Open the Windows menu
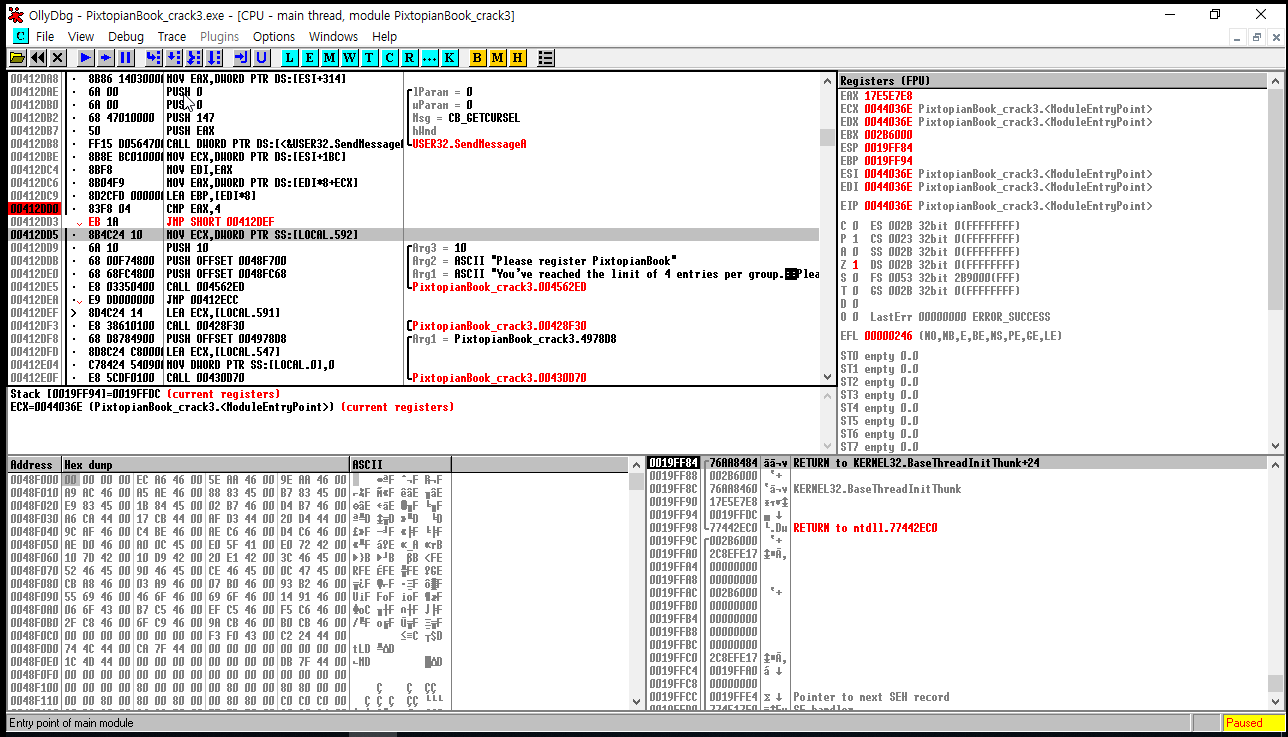1288x737 pixels. [x=334, y=36]
